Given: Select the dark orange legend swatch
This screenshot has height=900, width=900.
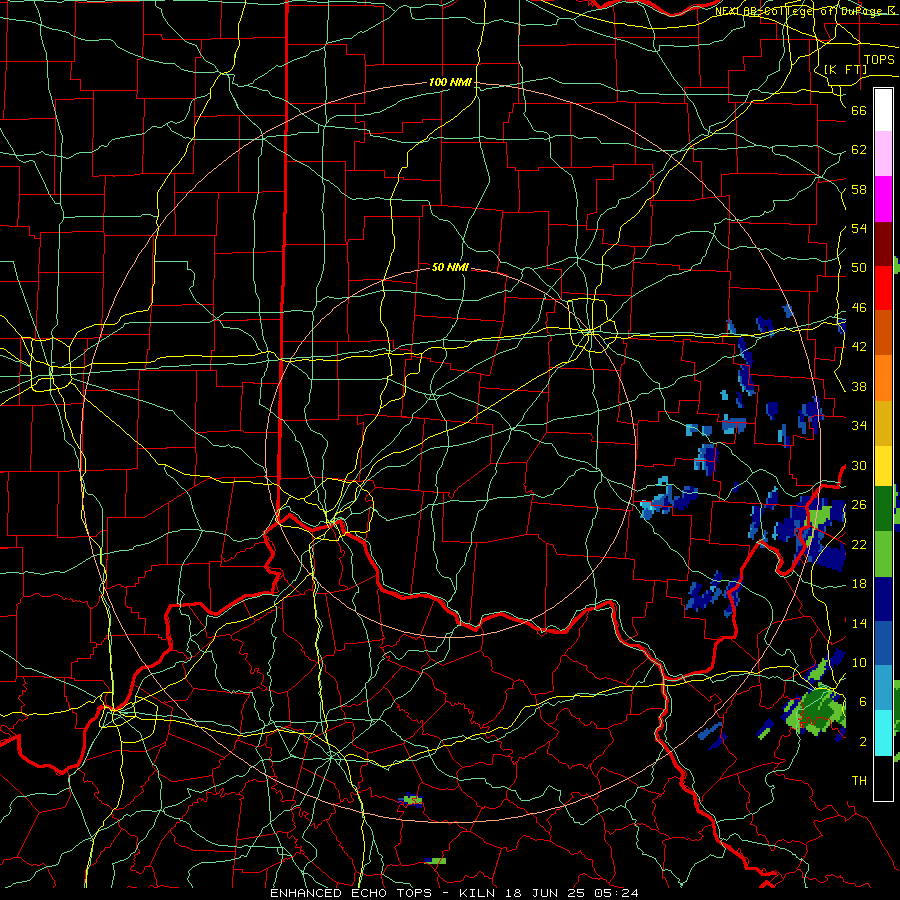Looking at the screenshot, I should (883, 333).
